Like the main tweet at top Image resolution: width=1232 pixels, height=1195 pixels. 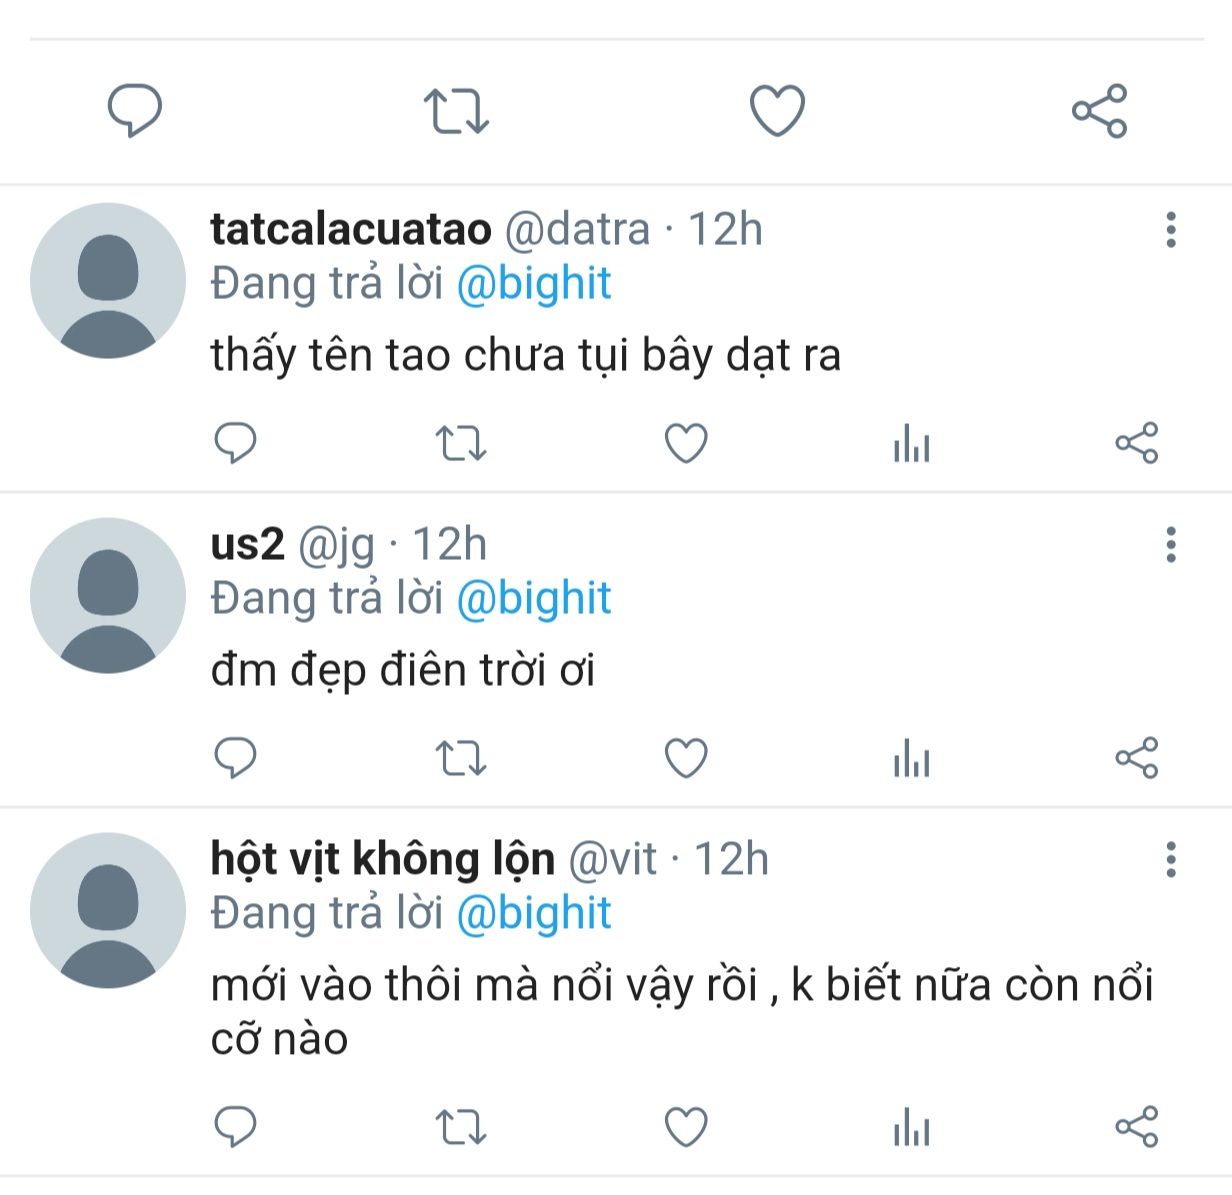point(777,110)
